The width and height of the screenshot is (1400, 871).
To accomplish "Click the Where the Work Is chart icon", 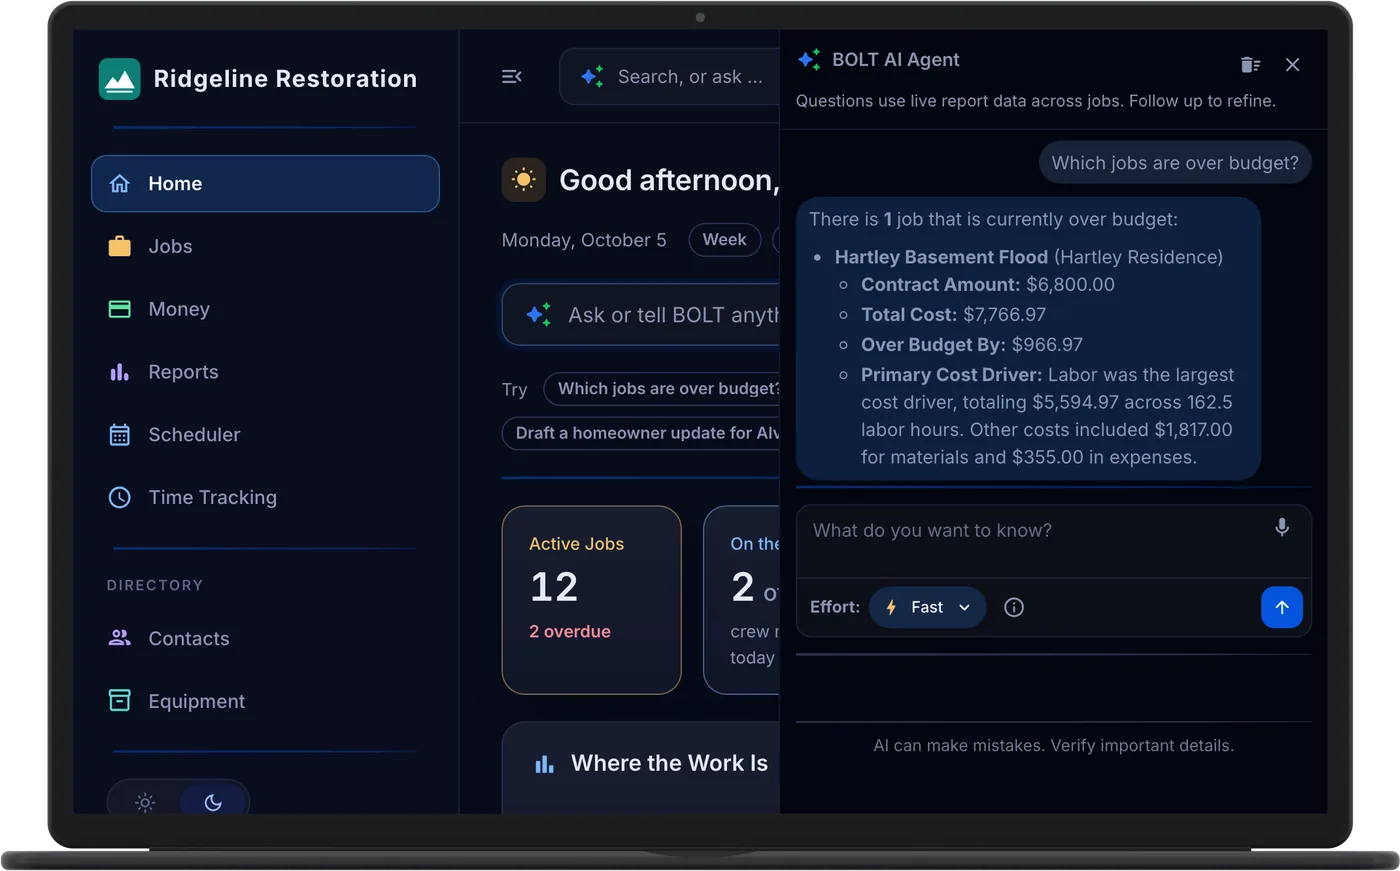I will pos(545,765).
